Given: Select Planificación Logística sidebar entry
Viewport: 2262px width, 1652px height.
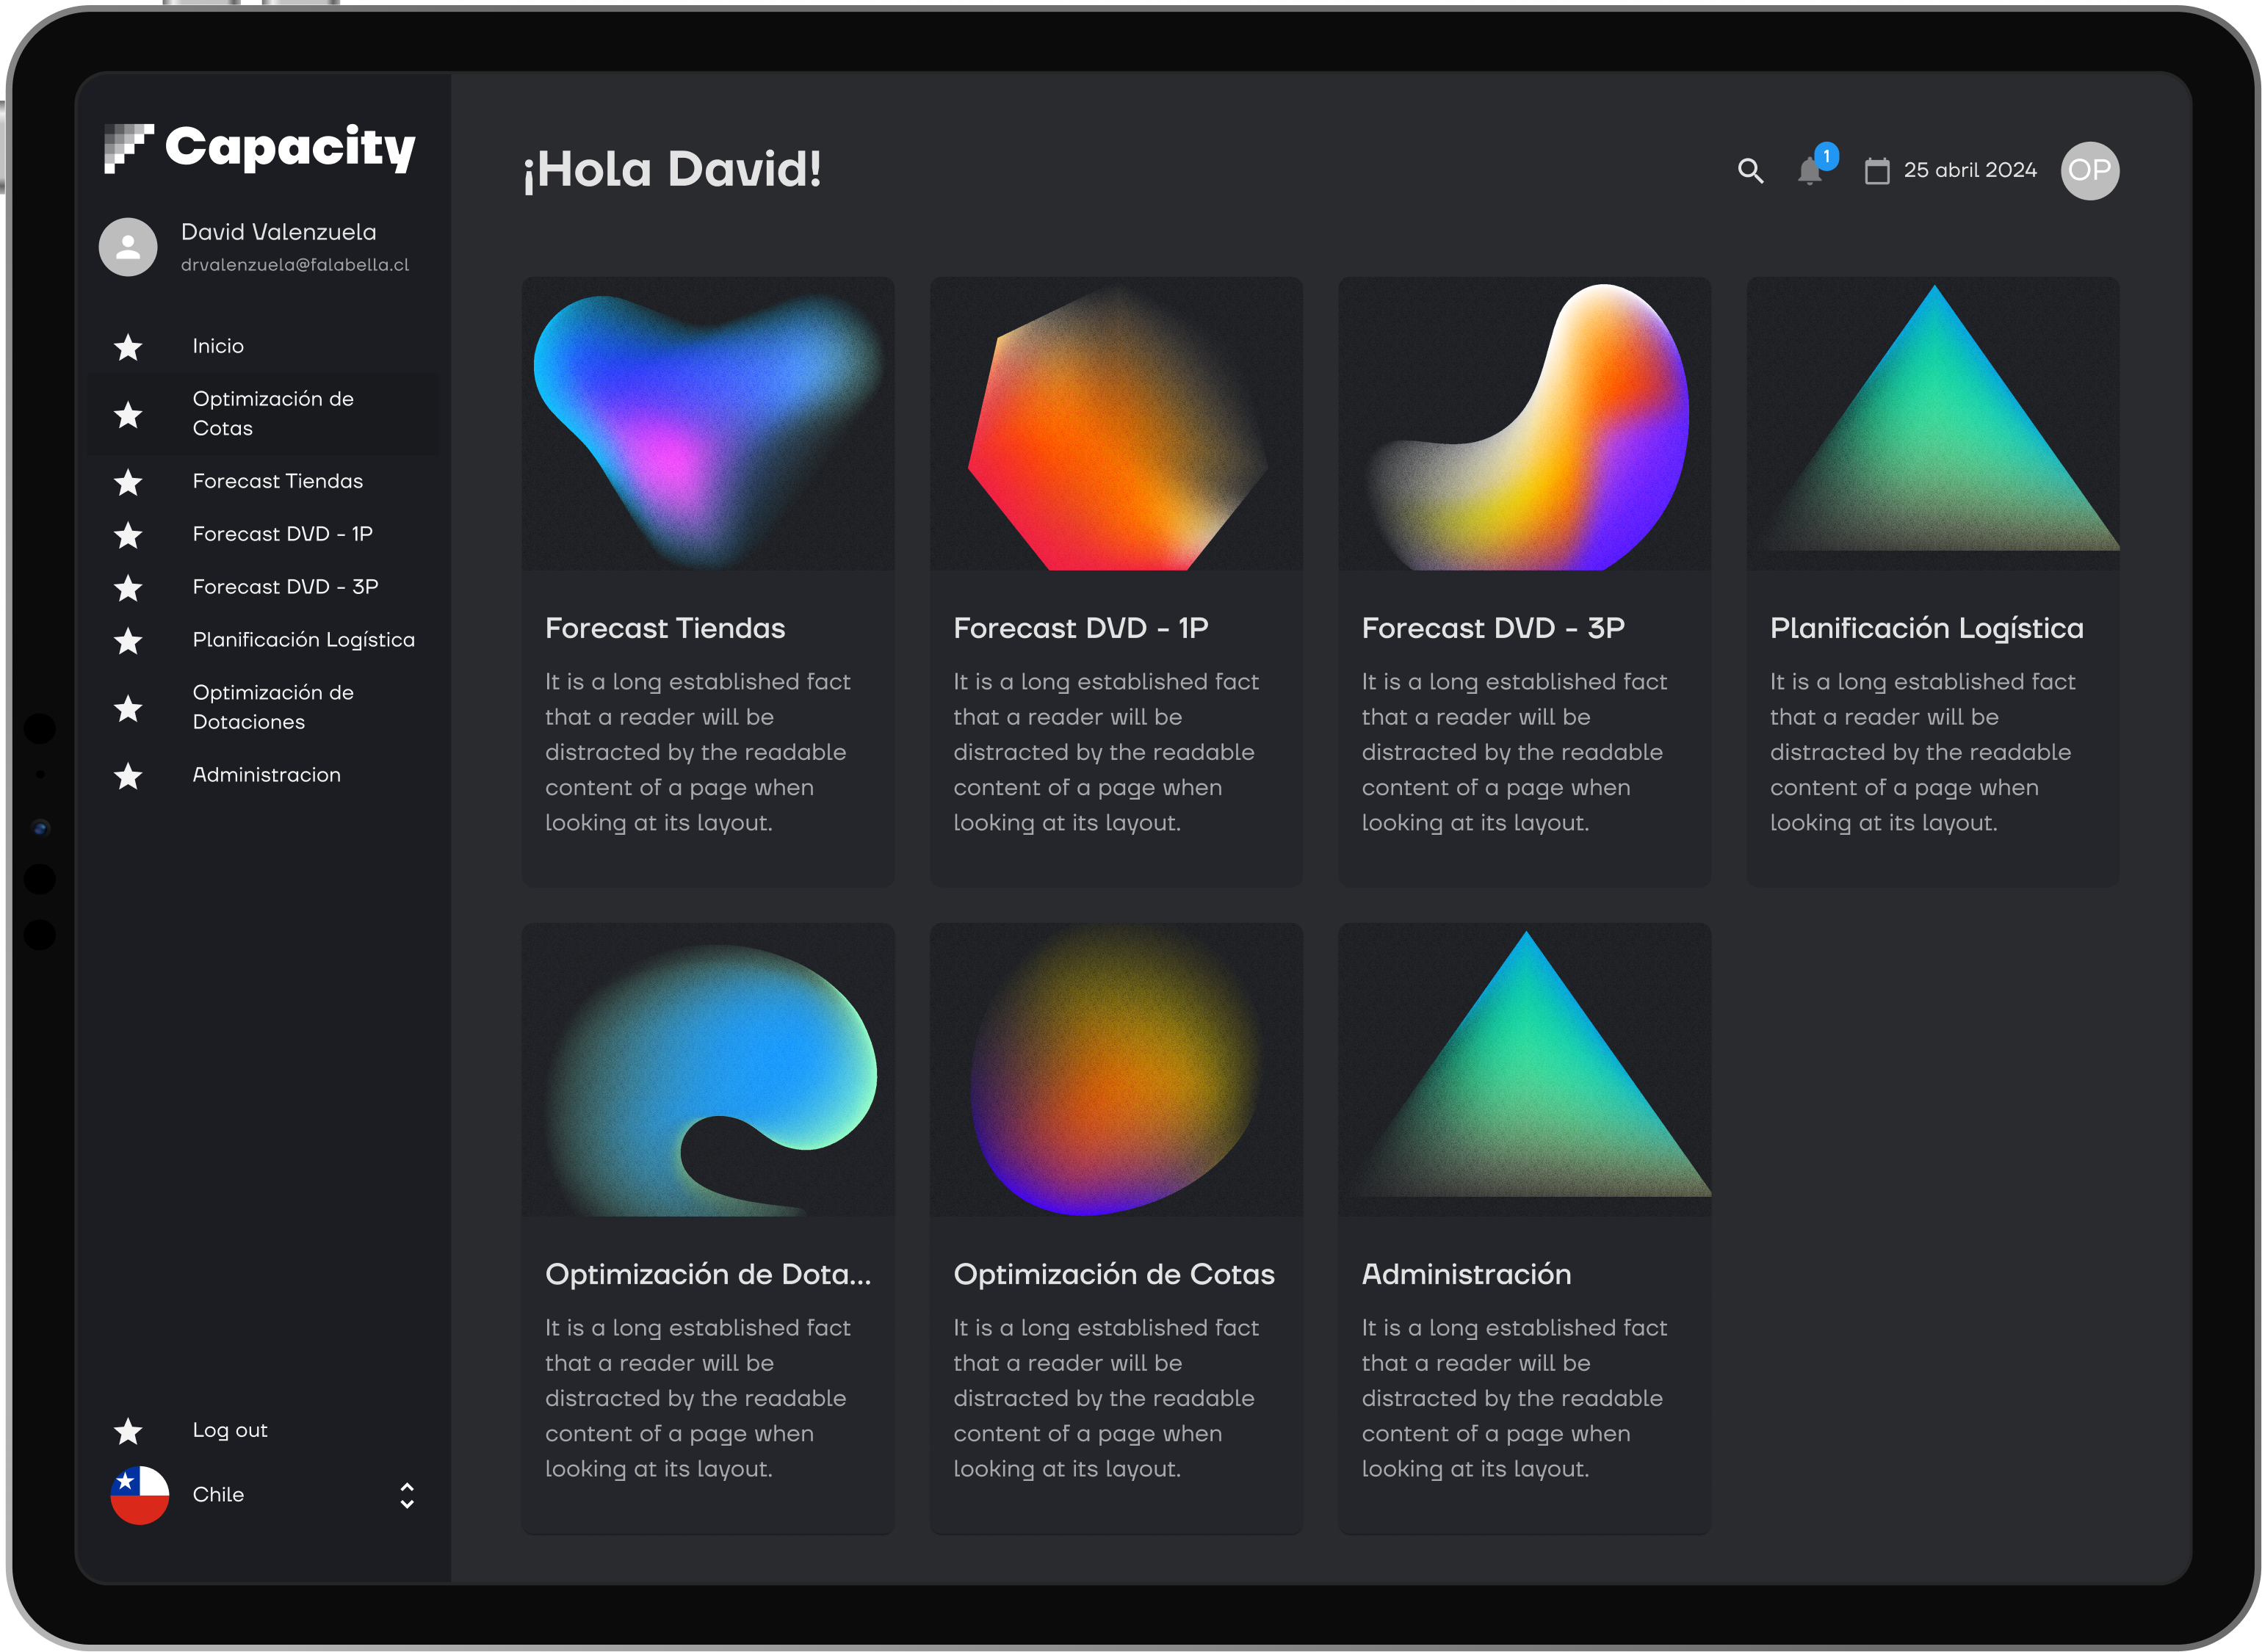Looking at the screenshot, I should pyautogui.click(x=303, y=640).
